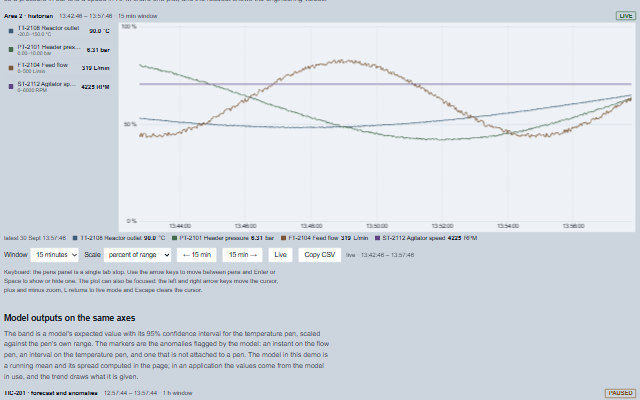Click the 13:56:00 time axis label
Image resolution: width=640 pixels, height=400 pixels.
click(573, 226)
